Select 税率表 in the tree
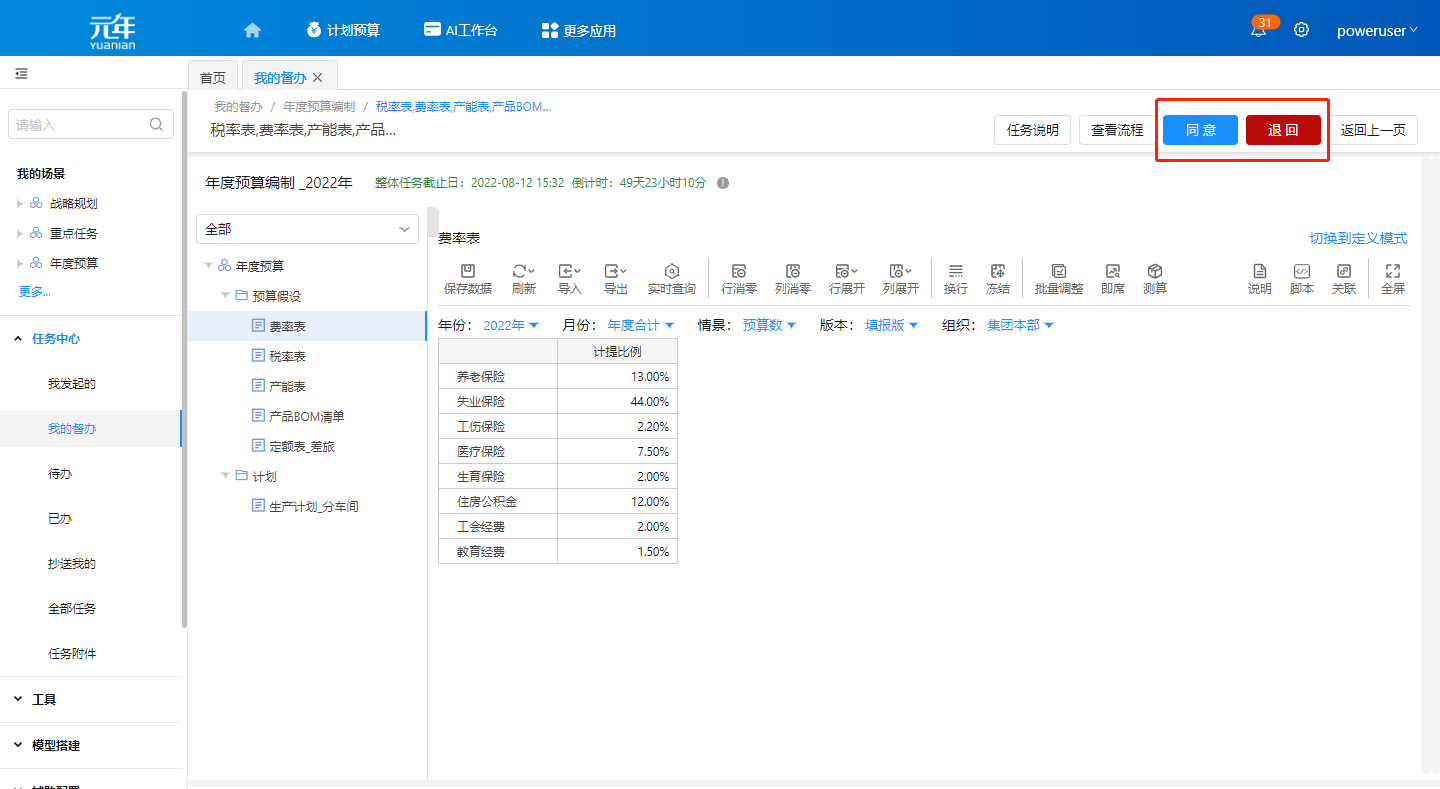 [x=287, y=356]
